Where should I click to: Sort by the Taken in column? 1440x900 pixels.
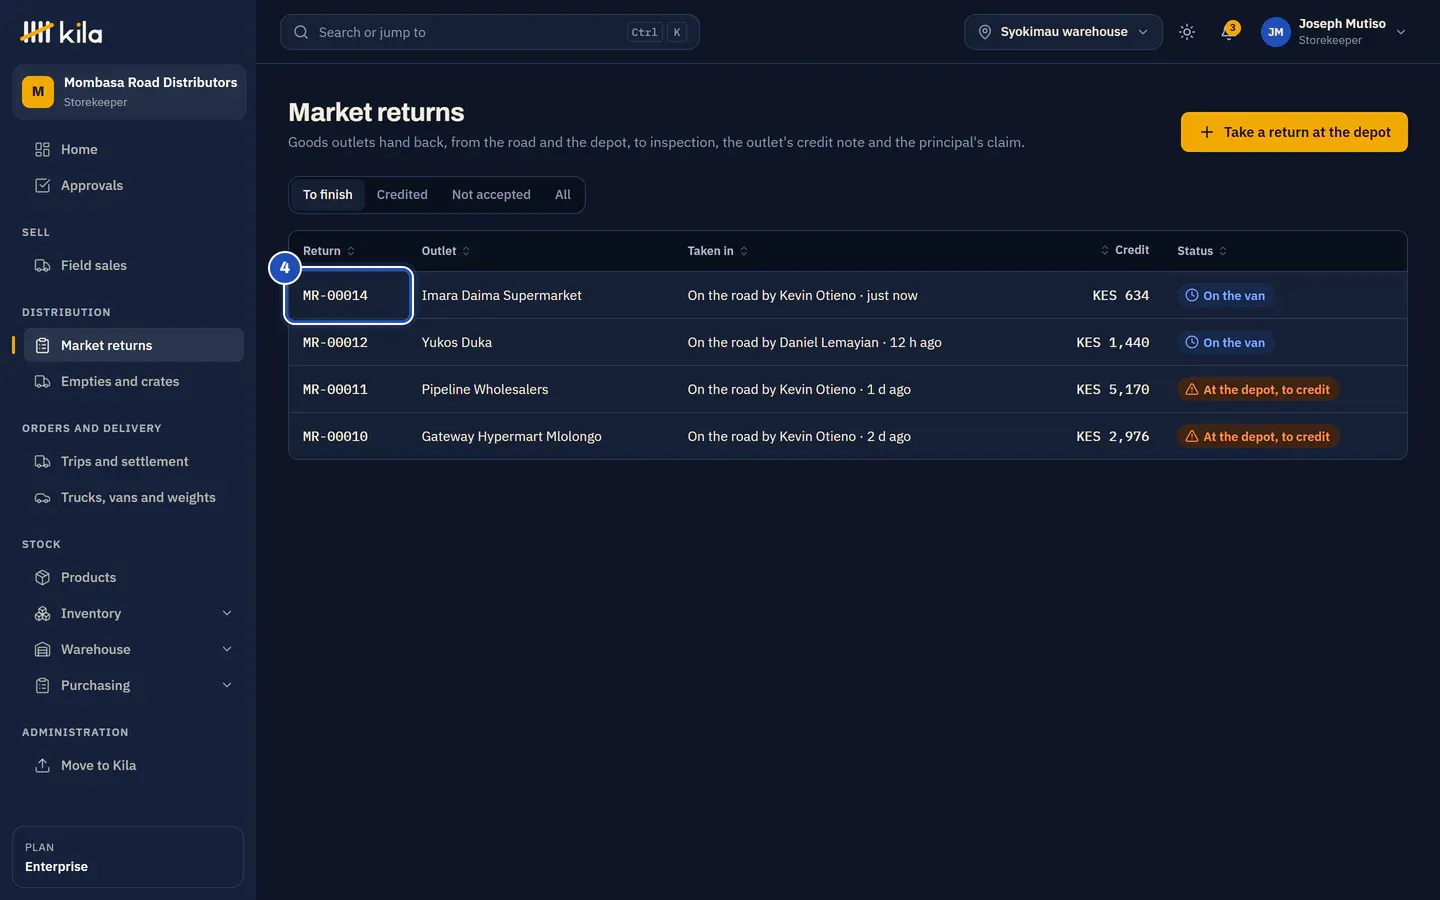[x=717, y=251]
